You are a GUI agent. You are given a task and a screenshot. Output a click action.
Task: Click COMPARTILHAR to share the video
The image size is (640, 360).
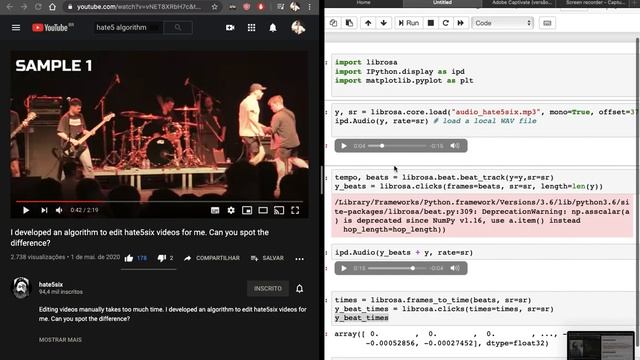tap(212, 258)
